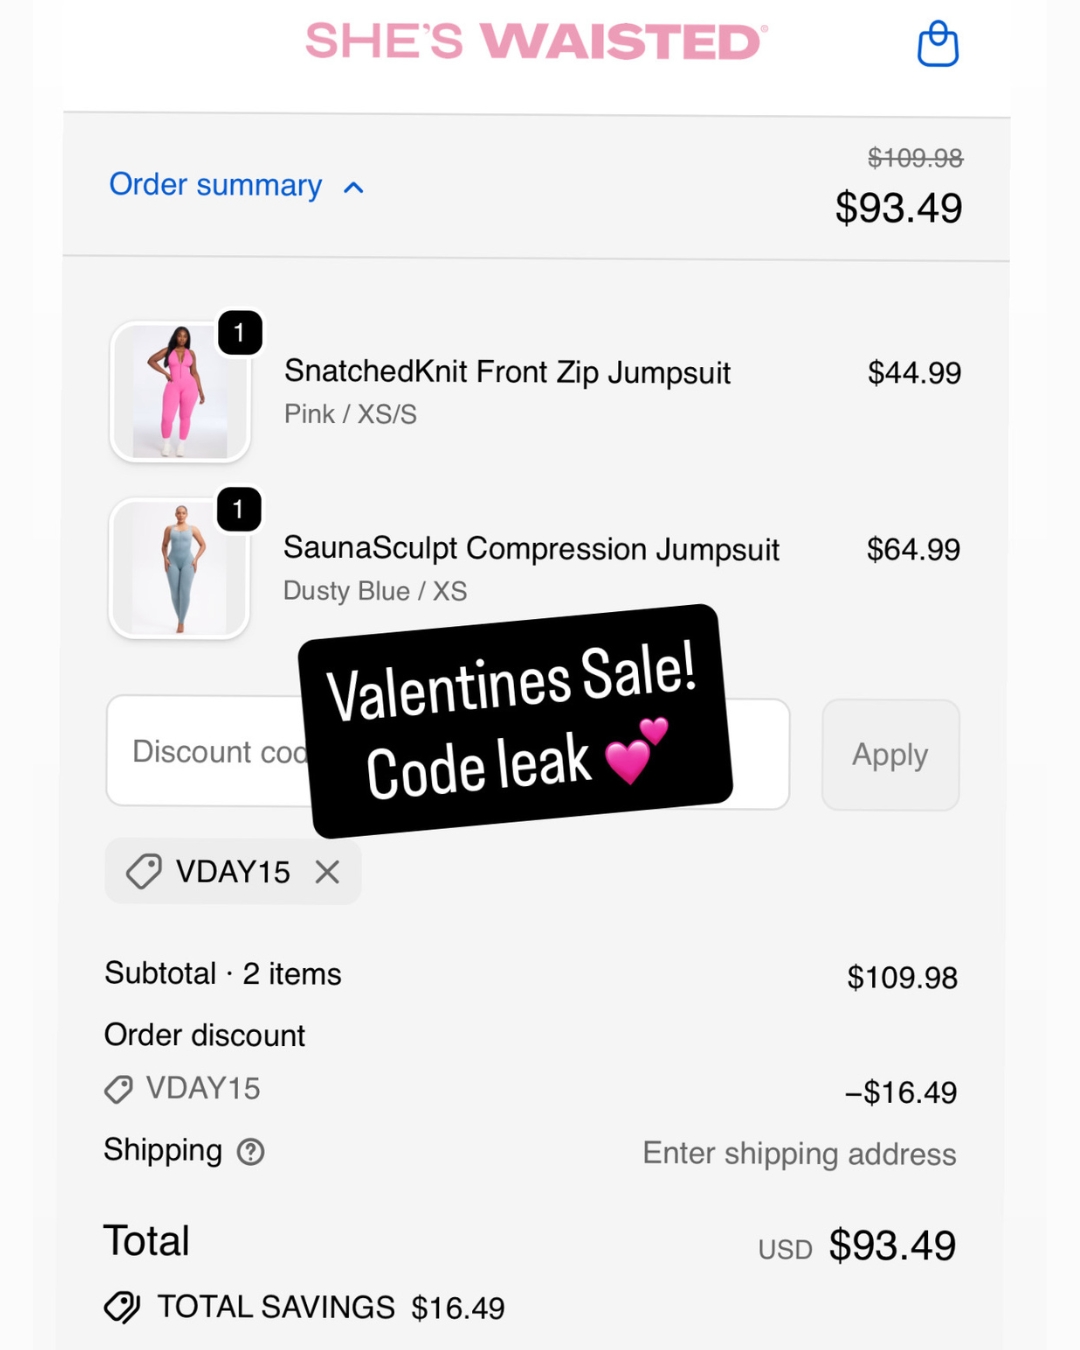Click the quantity badge on pink jumpsuit

click(240, 333)
